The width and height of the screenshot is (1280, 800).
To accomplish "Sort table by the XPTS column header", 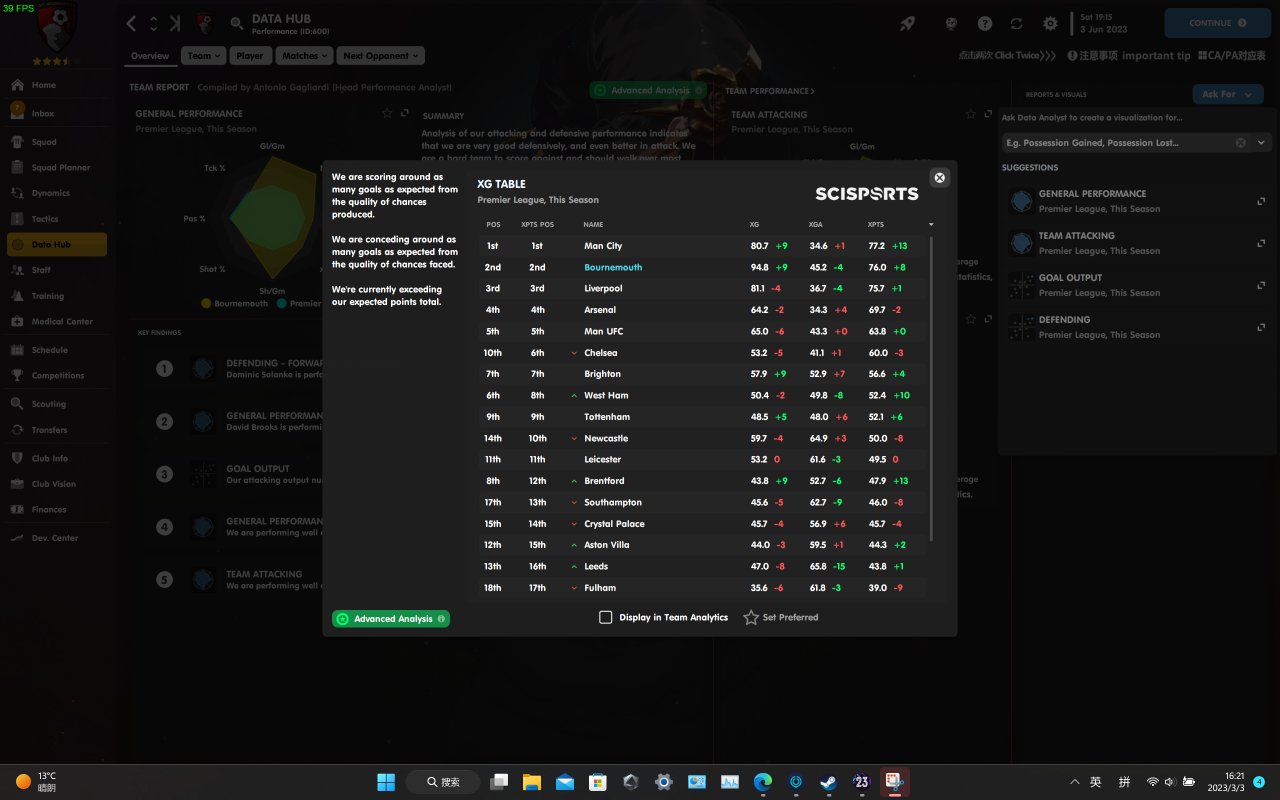I will point(876,225).
